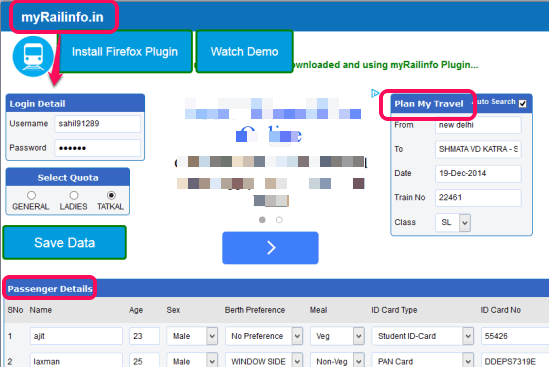Image resolution: width=549 pixels, height=367 pixels.
Task: Toggle the Auto Search checkbox
Action: 522,104
